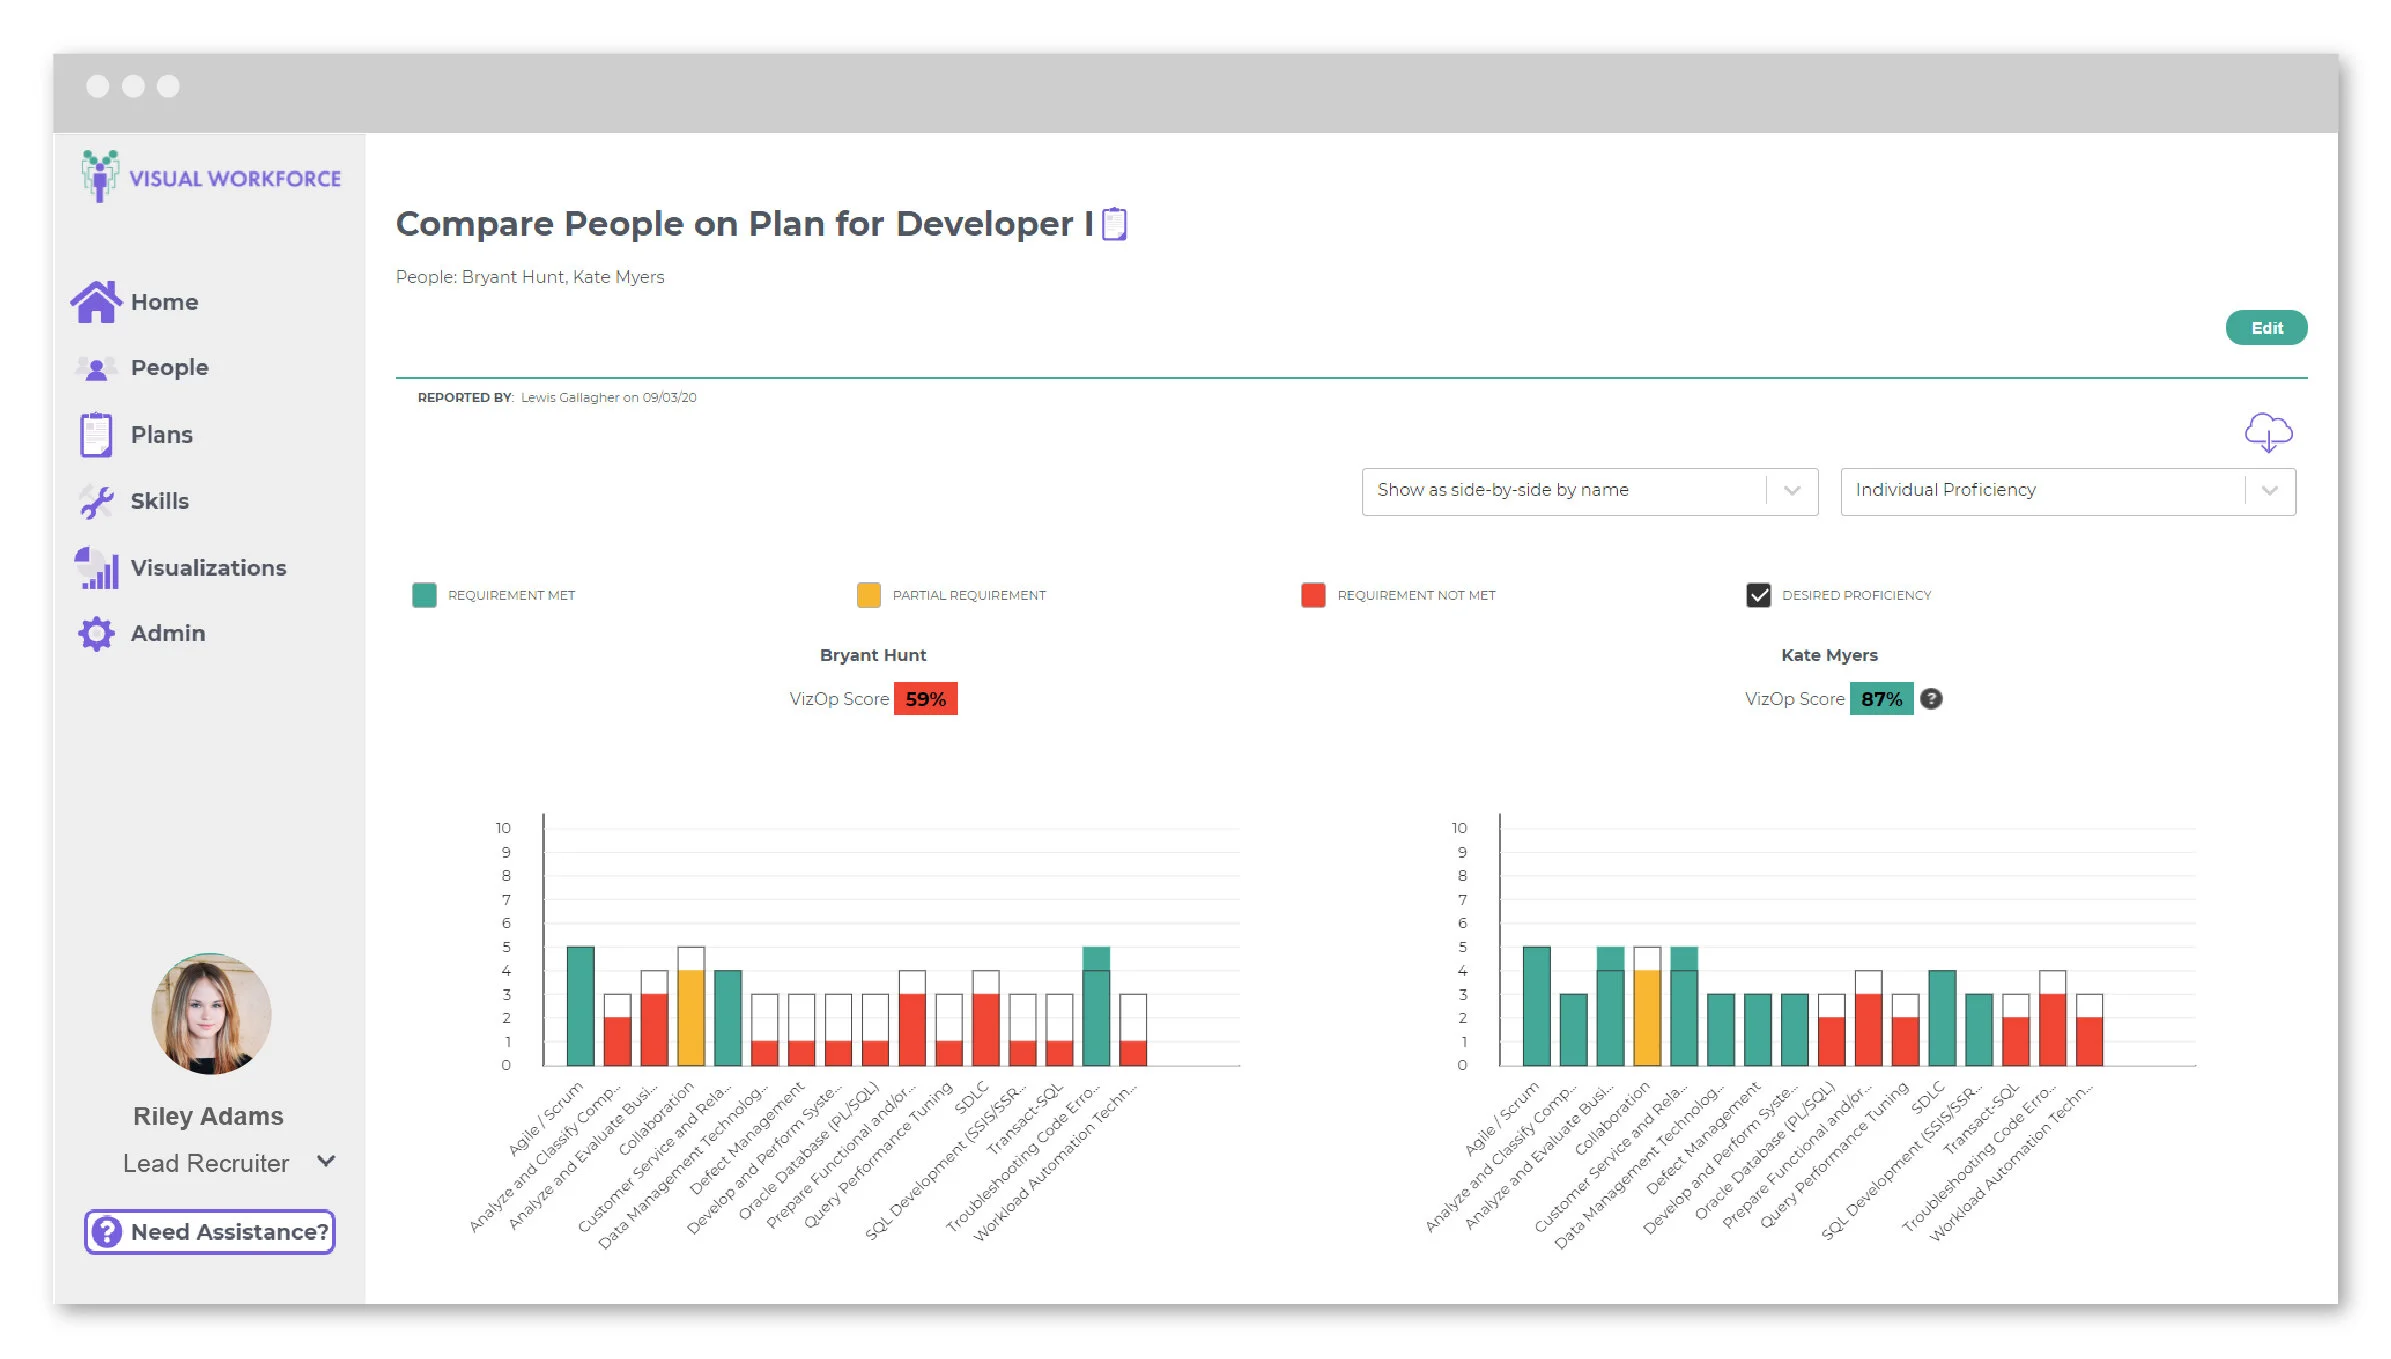
Task: Select Kate Myers name heading
Action: [1830, 655]
